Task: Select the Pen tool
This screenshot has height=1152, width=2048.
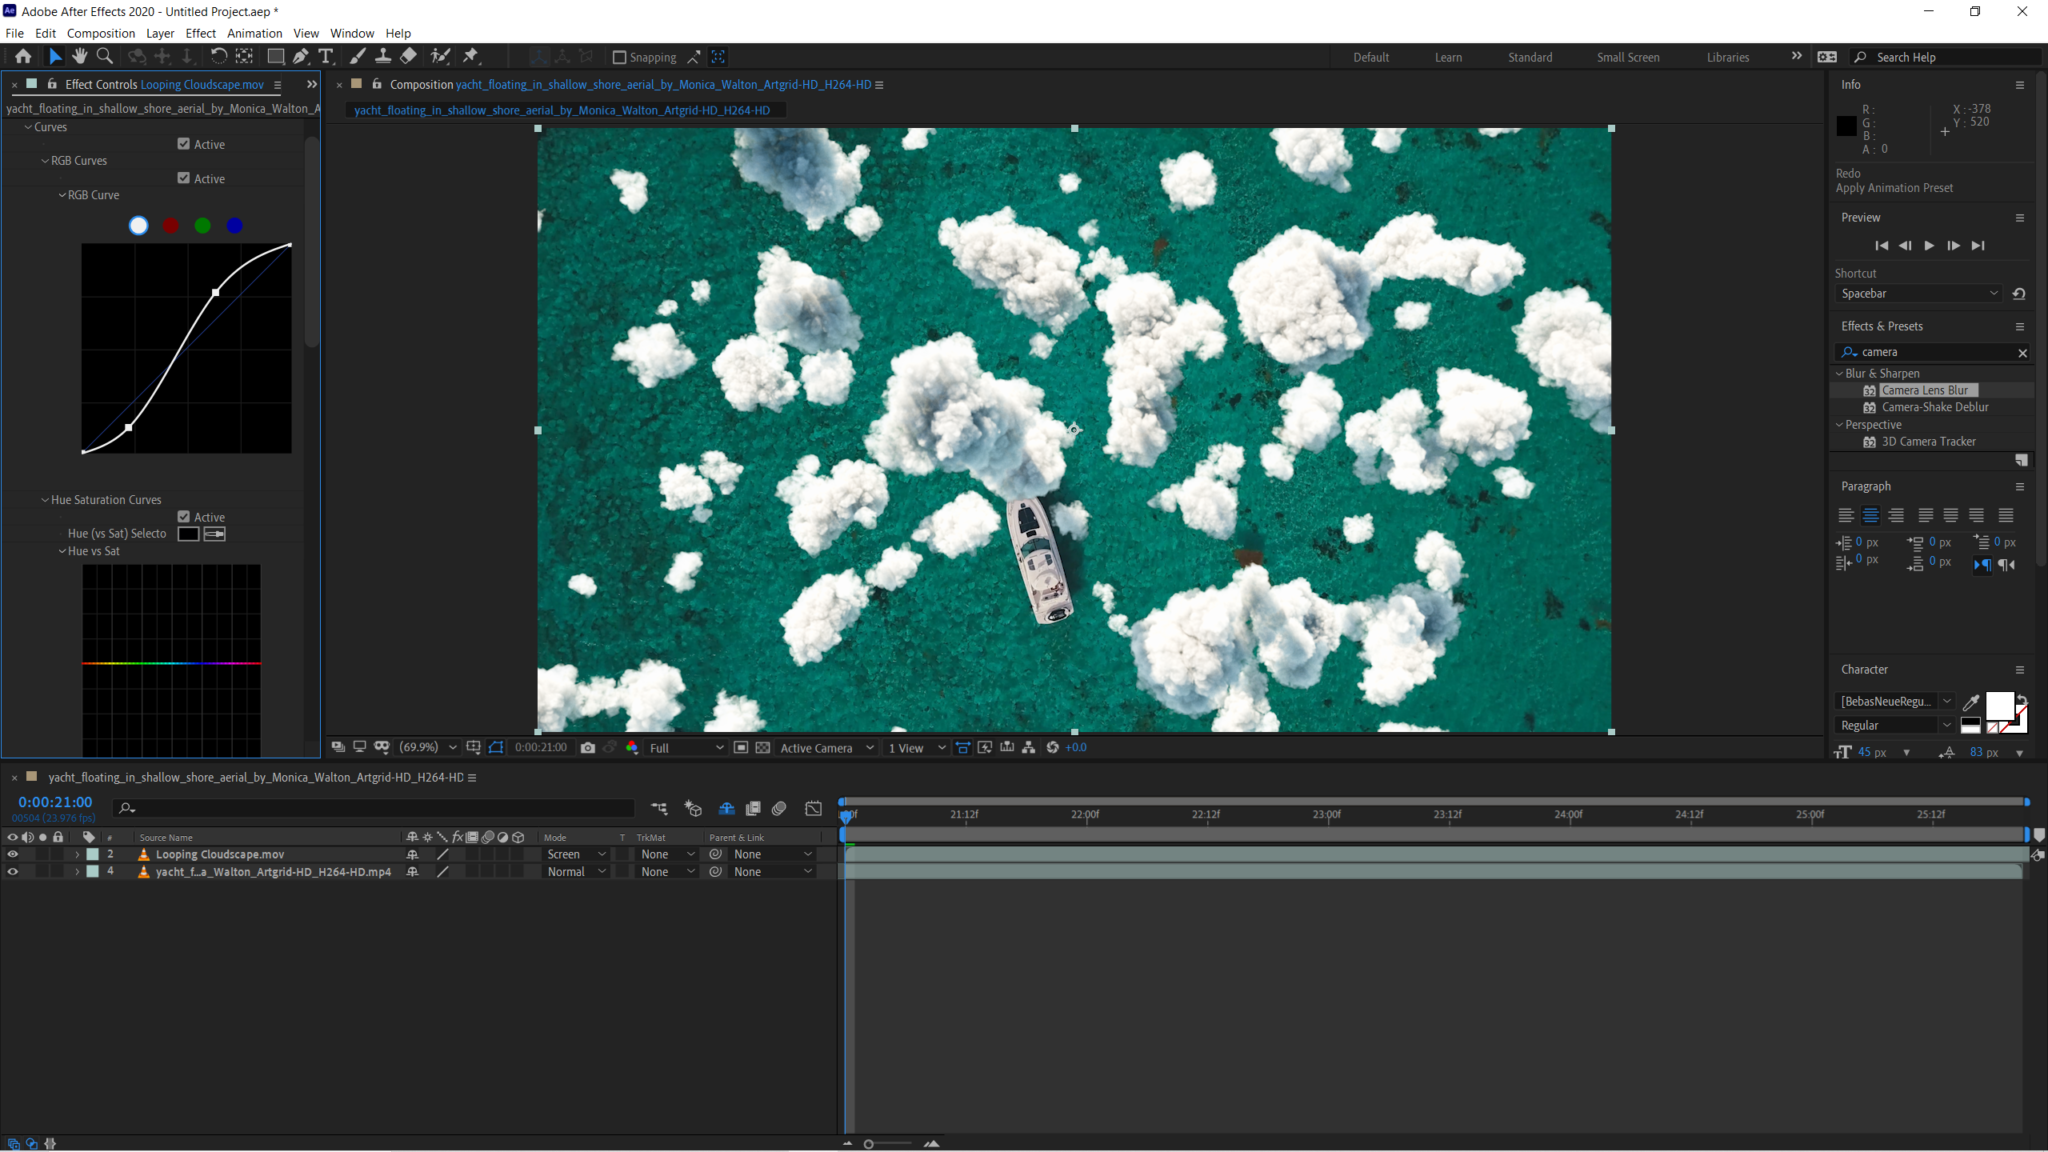Action: 301,56
